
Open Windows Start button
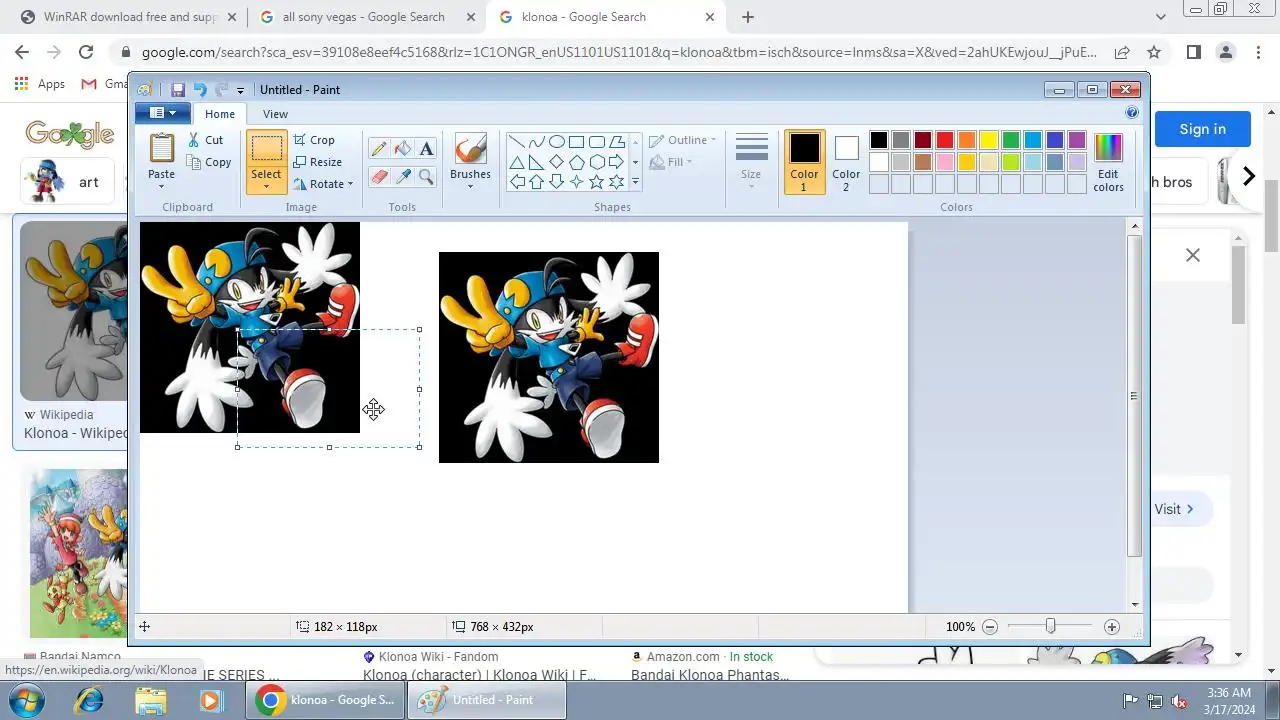click(x=27, y=700)
